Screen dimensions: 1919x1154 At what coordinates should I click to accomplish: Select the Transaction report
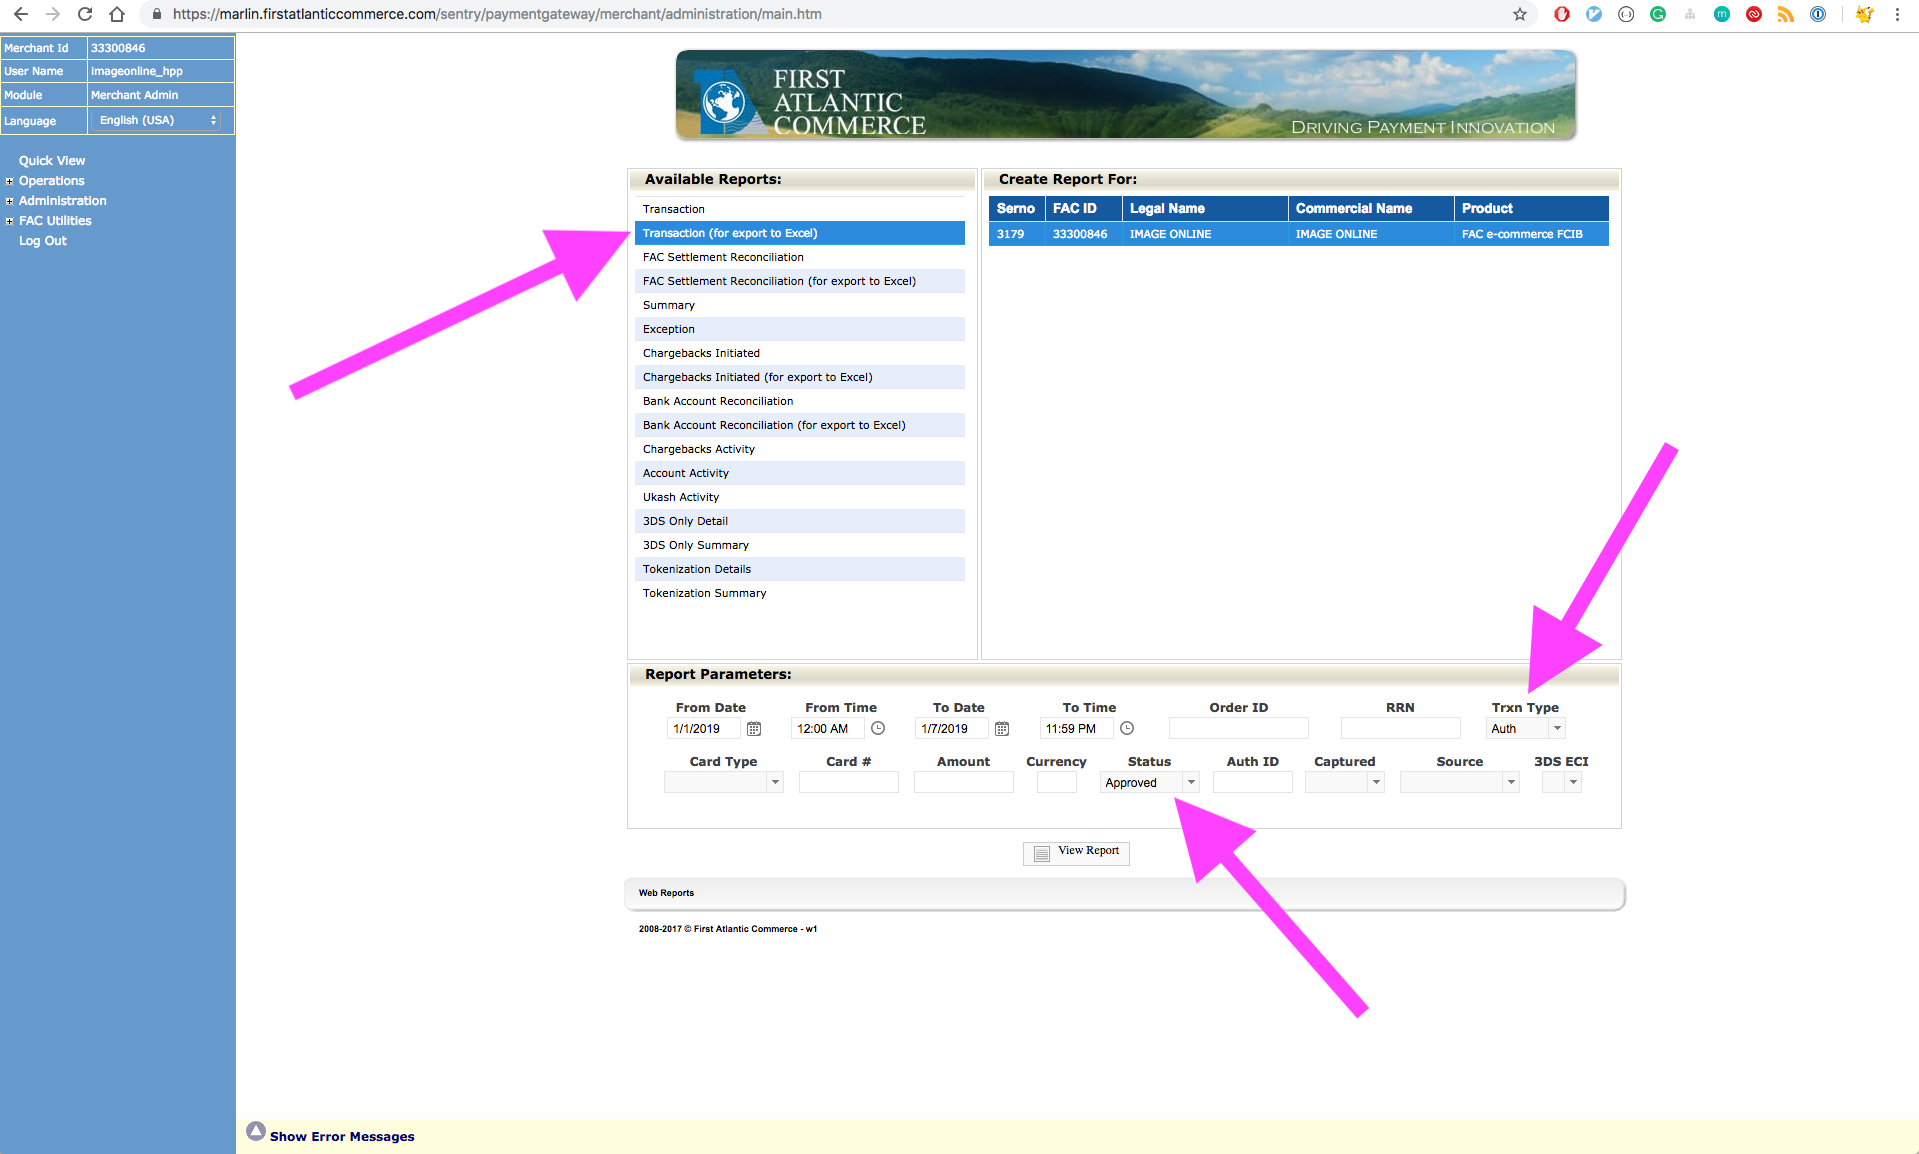coord(800,209)
